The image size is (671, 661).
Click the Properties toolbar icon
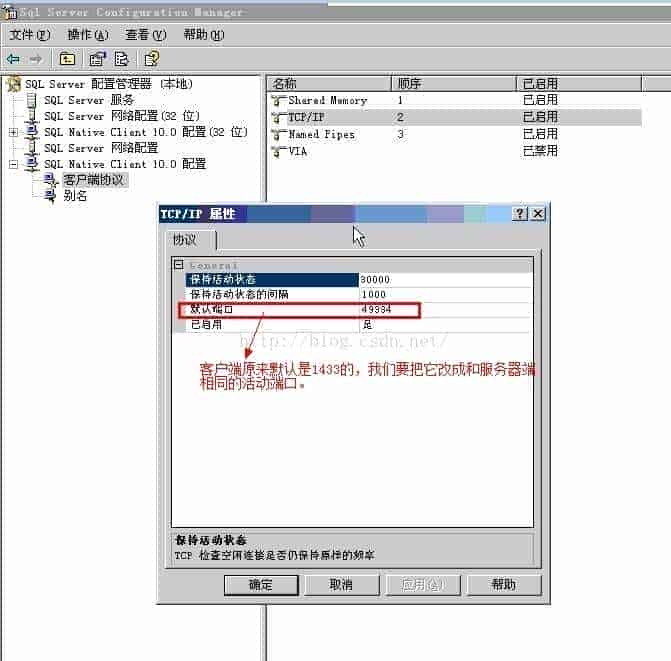97,59
